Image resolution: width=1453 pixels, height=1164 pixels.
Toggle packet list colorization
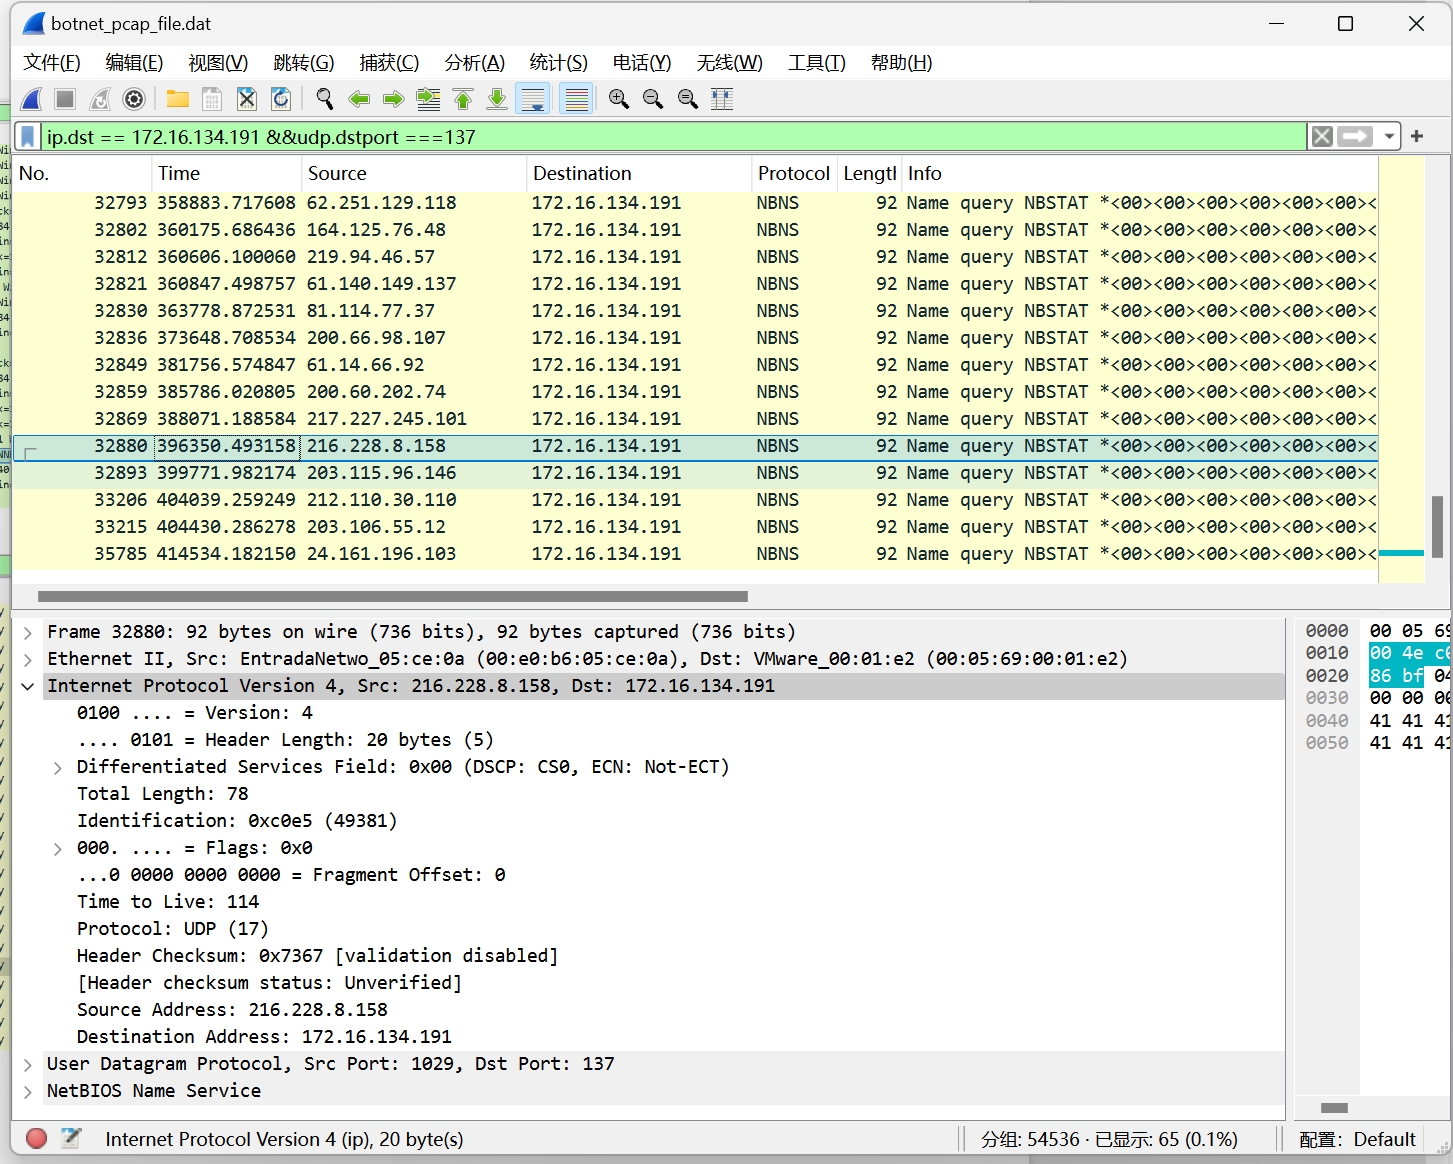point(576,99)
